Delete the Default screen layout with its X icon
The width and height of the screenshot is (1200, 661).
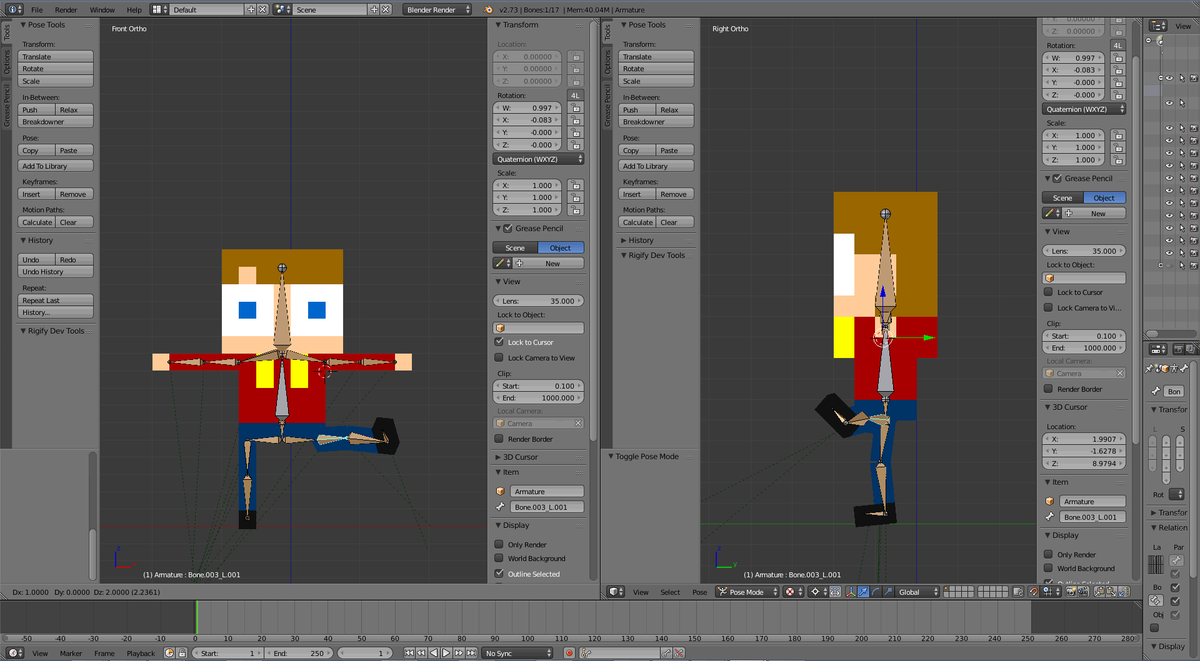click(263, 9)
